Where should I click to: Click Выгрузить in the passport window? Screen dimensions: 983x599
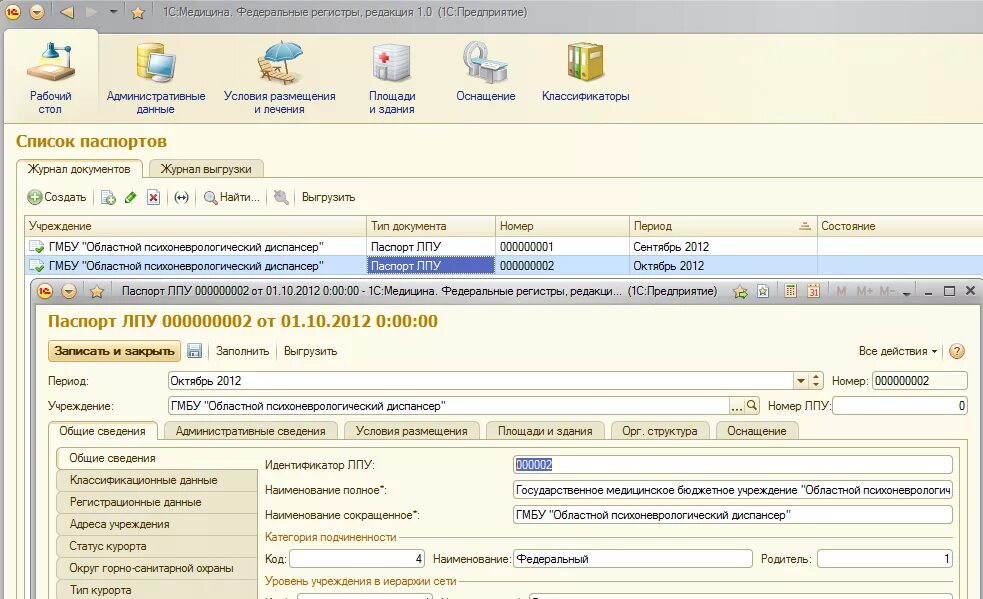[310, 351]
